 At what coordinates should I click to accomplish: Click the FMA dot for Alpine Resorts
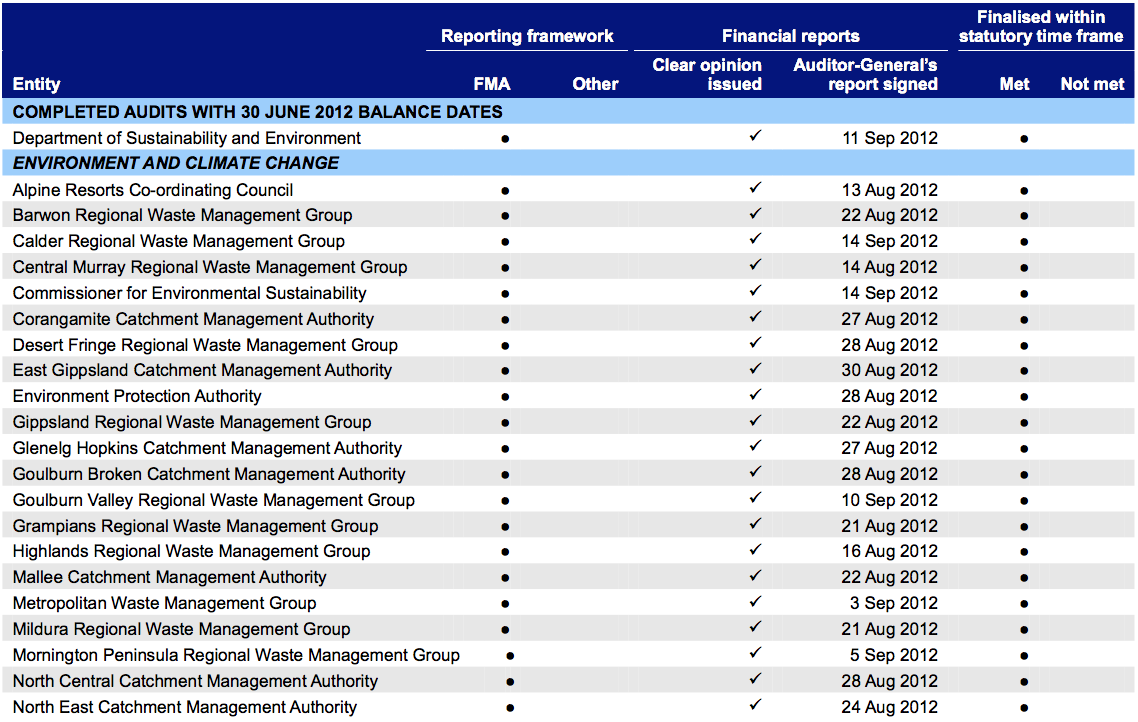click(x=505, y=191)
